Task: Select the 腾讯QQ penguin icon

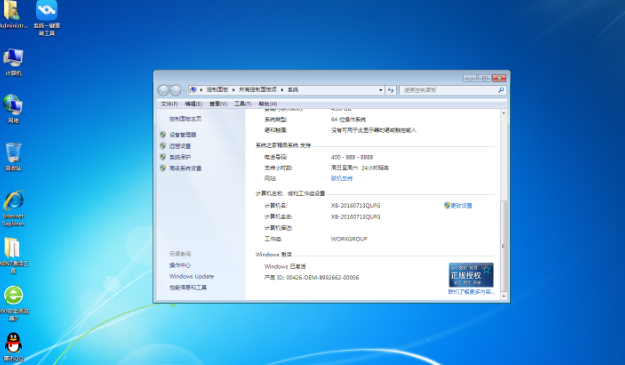Action: coord(13,347)
